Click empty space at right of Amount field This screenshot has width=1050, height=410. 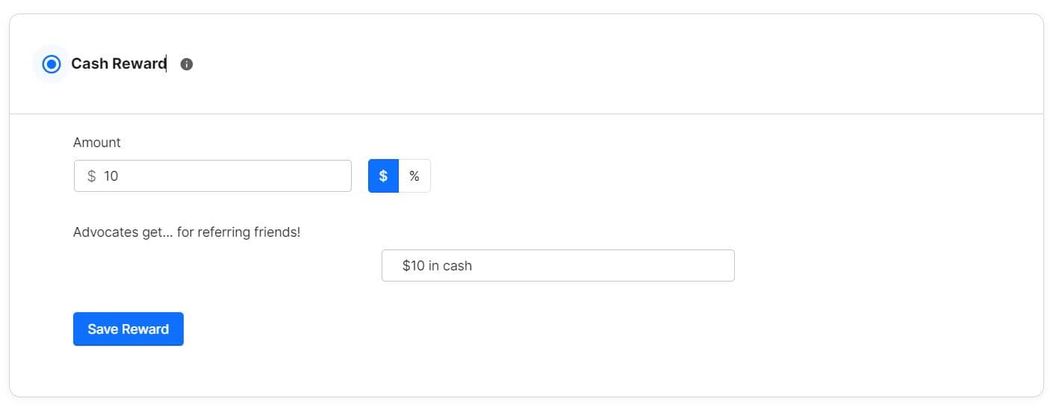[300, 176]
